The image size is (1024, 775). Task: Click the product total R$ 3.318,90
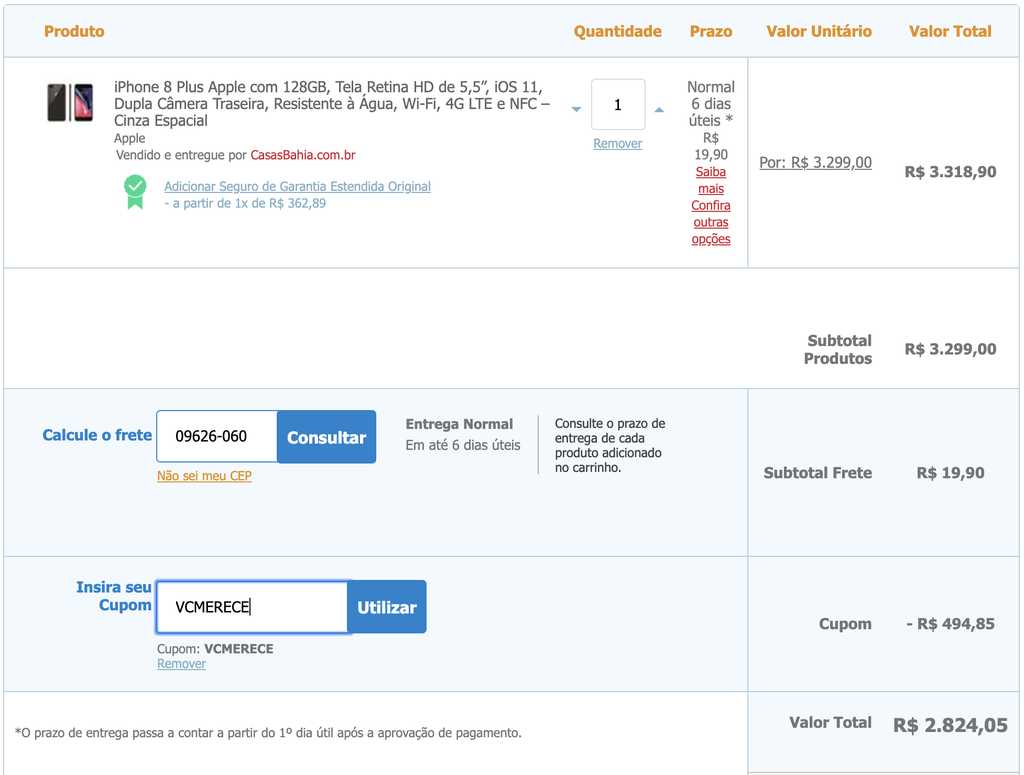click(950, 172)
